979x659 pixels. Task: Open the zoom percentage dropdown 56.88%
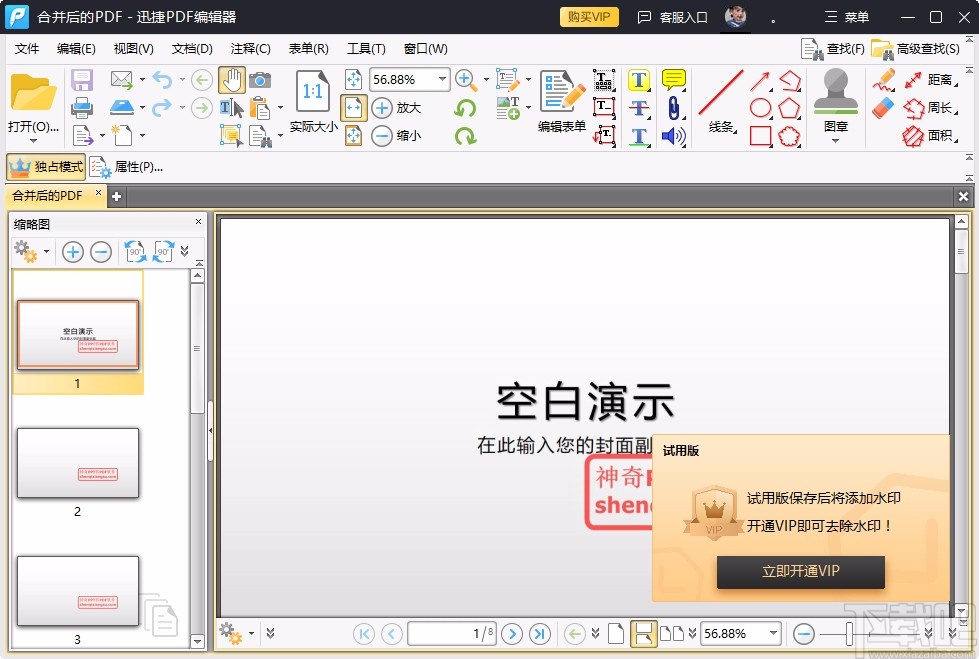[443, 79]
